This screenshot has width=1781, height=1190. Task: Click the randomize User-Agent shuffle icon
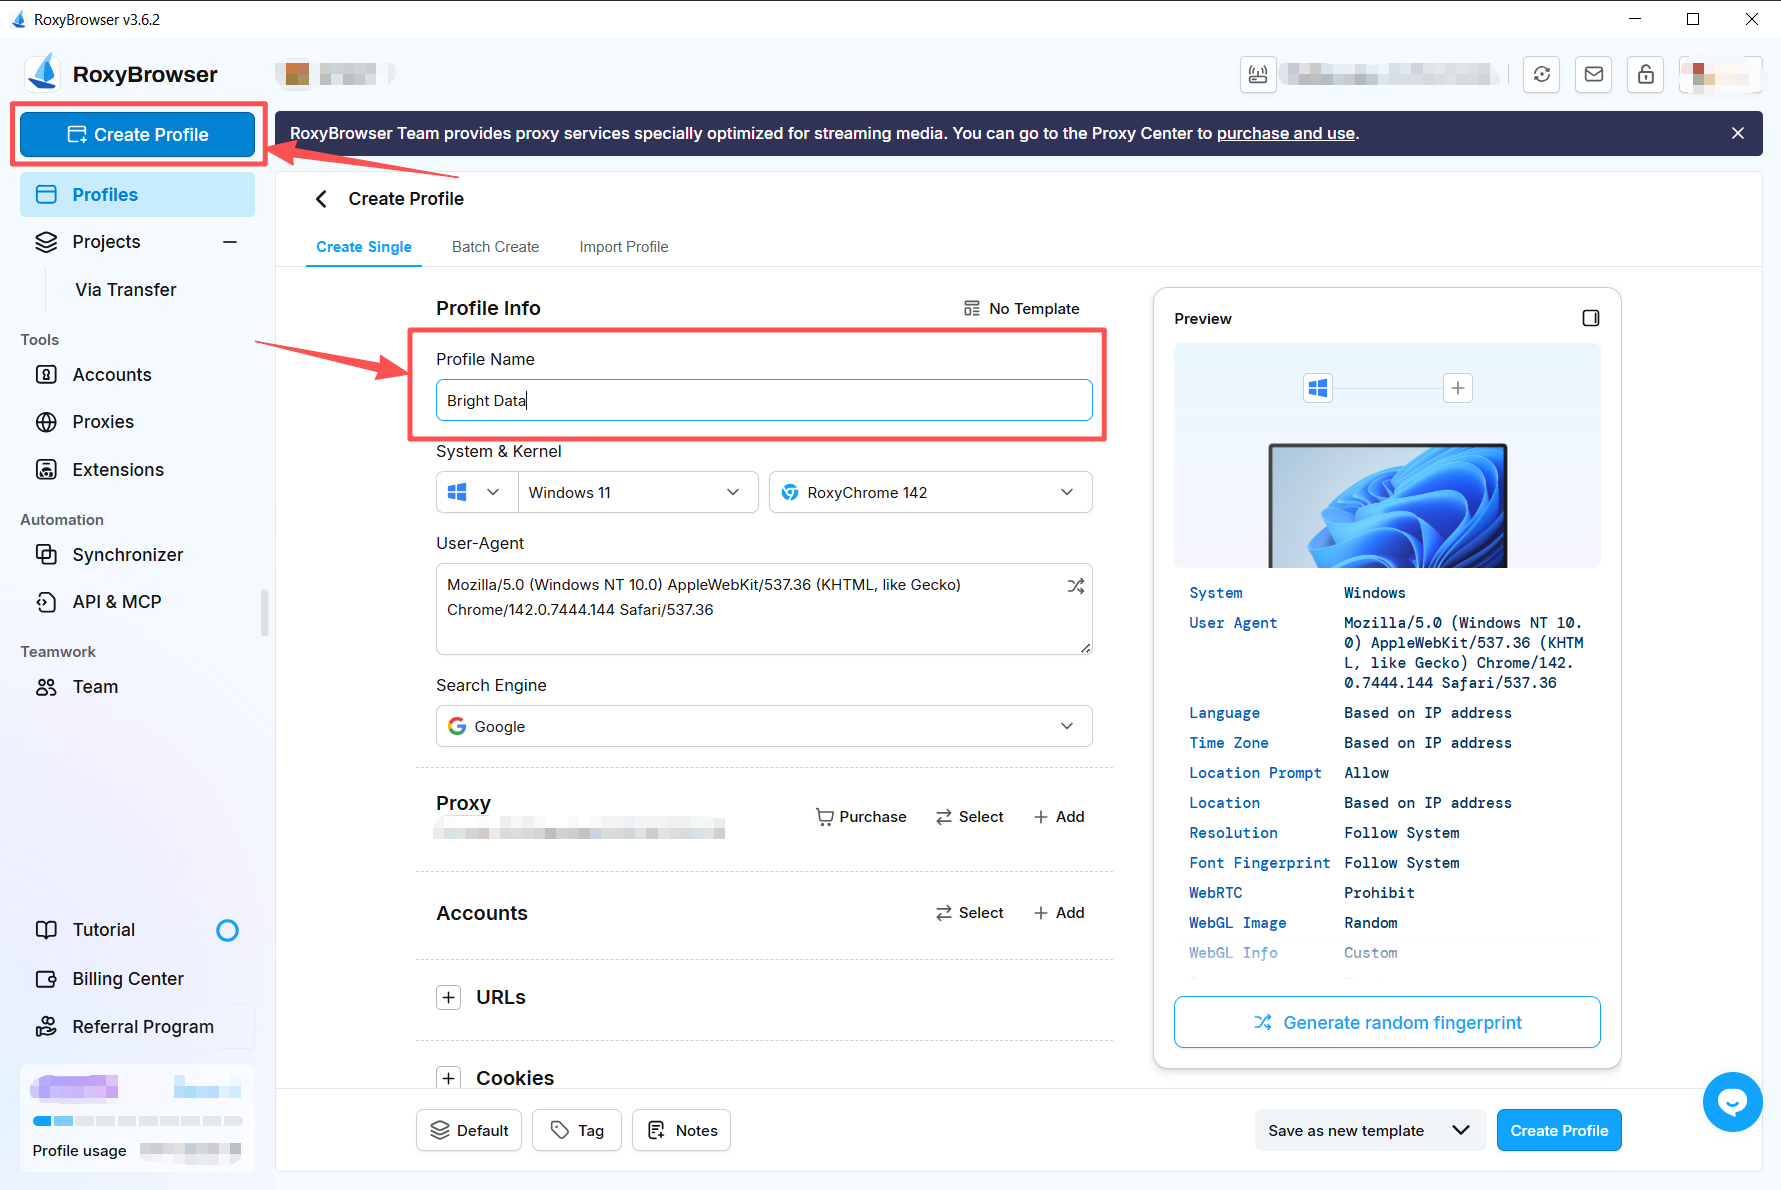pos(1075,586)
